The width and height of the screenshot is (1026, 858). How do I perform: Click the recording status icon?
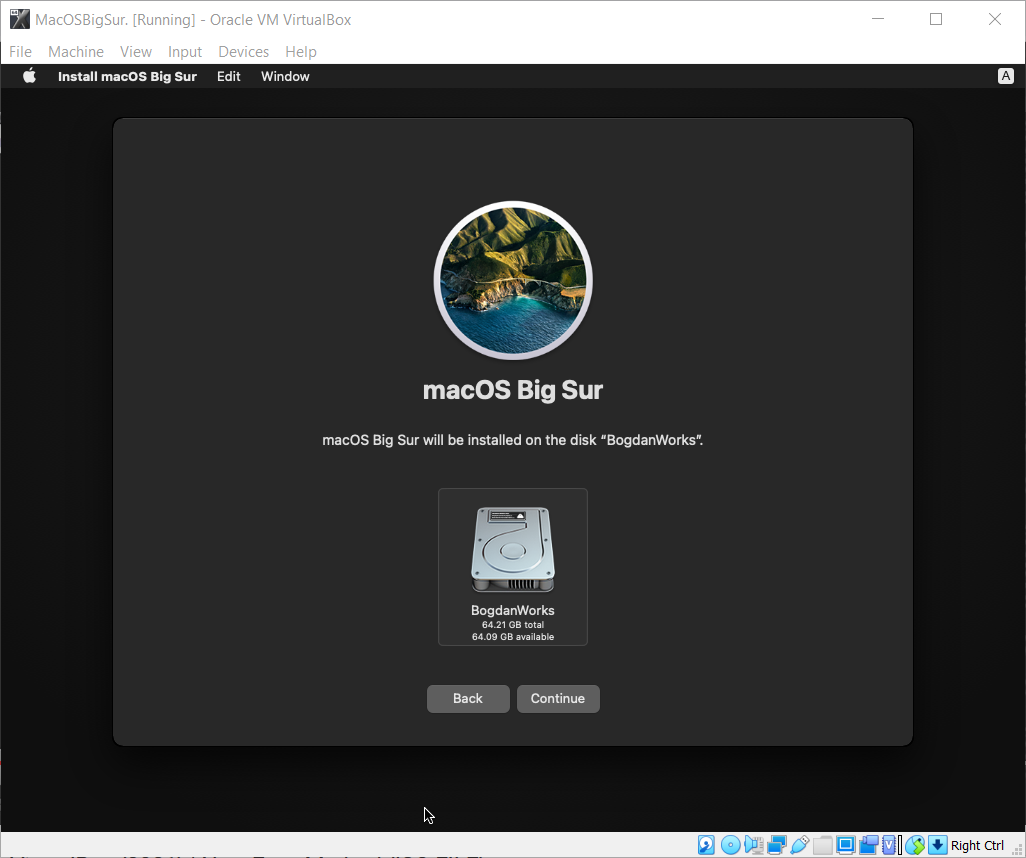pyautogui.click(x=868, y=845)
